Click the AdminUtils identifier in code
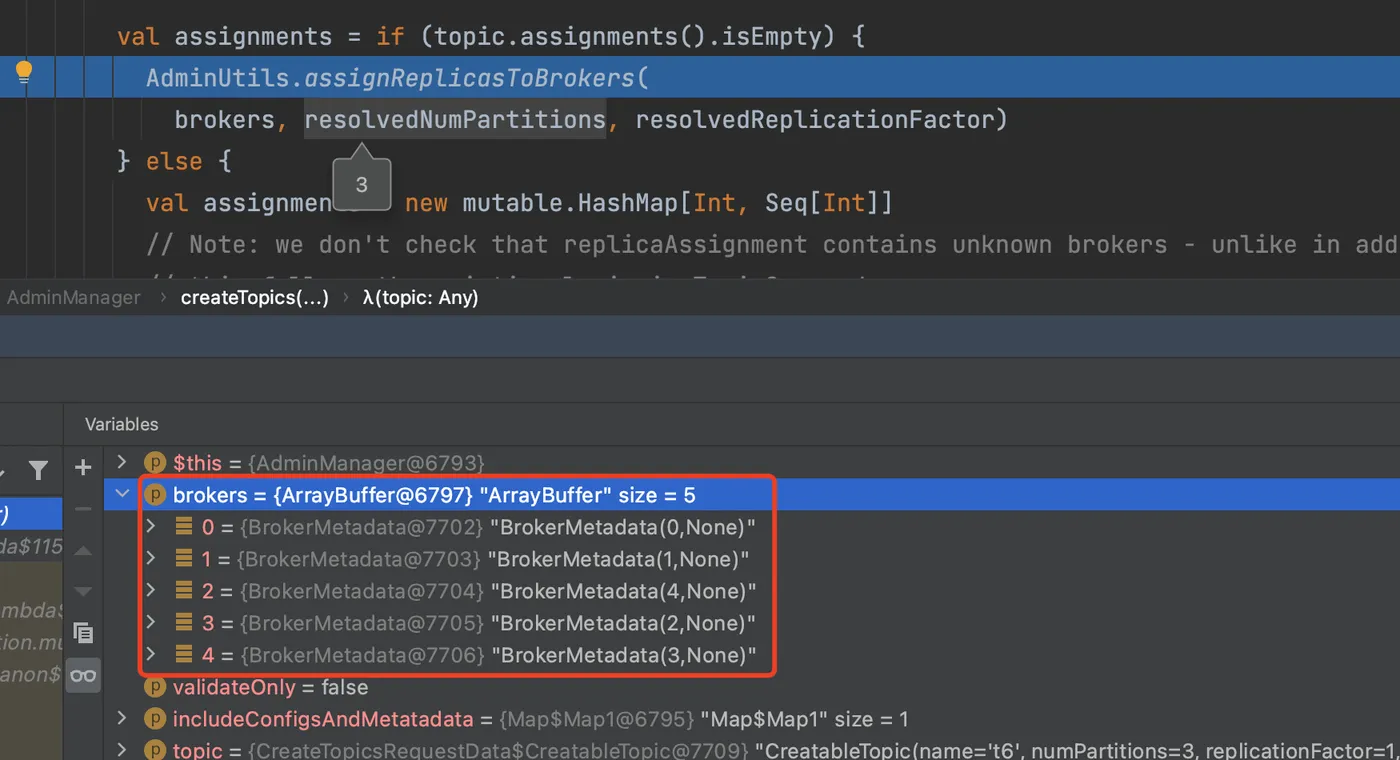This screenshot has height=760, width=1400. (x=218, y=78)
